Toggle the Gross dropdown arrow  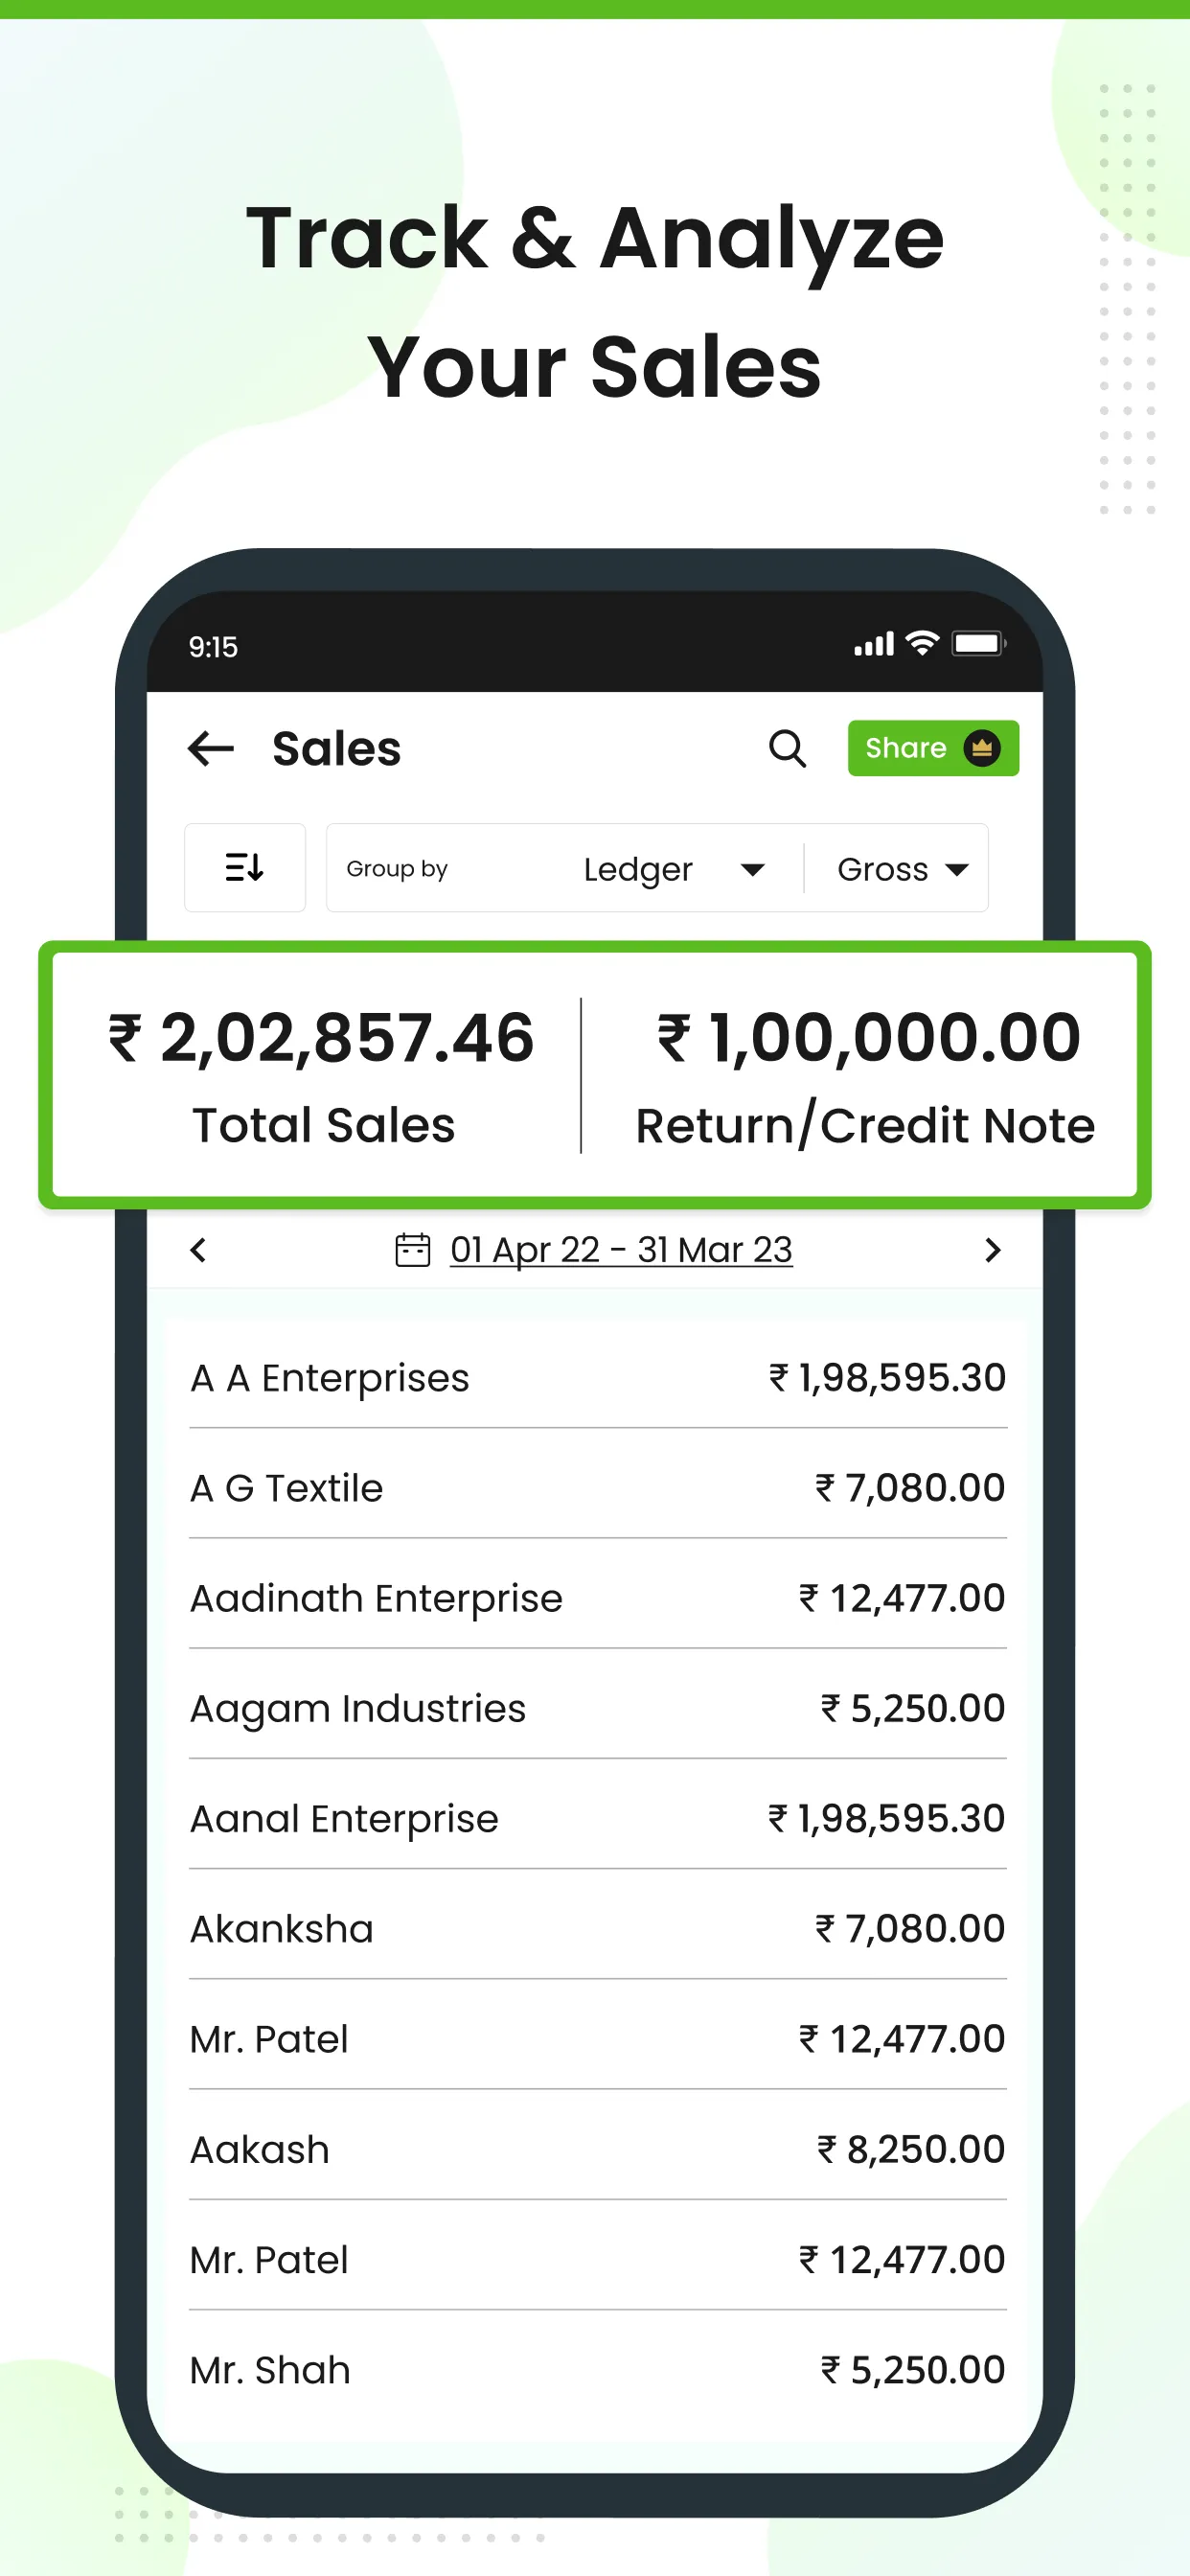(957, 870)
